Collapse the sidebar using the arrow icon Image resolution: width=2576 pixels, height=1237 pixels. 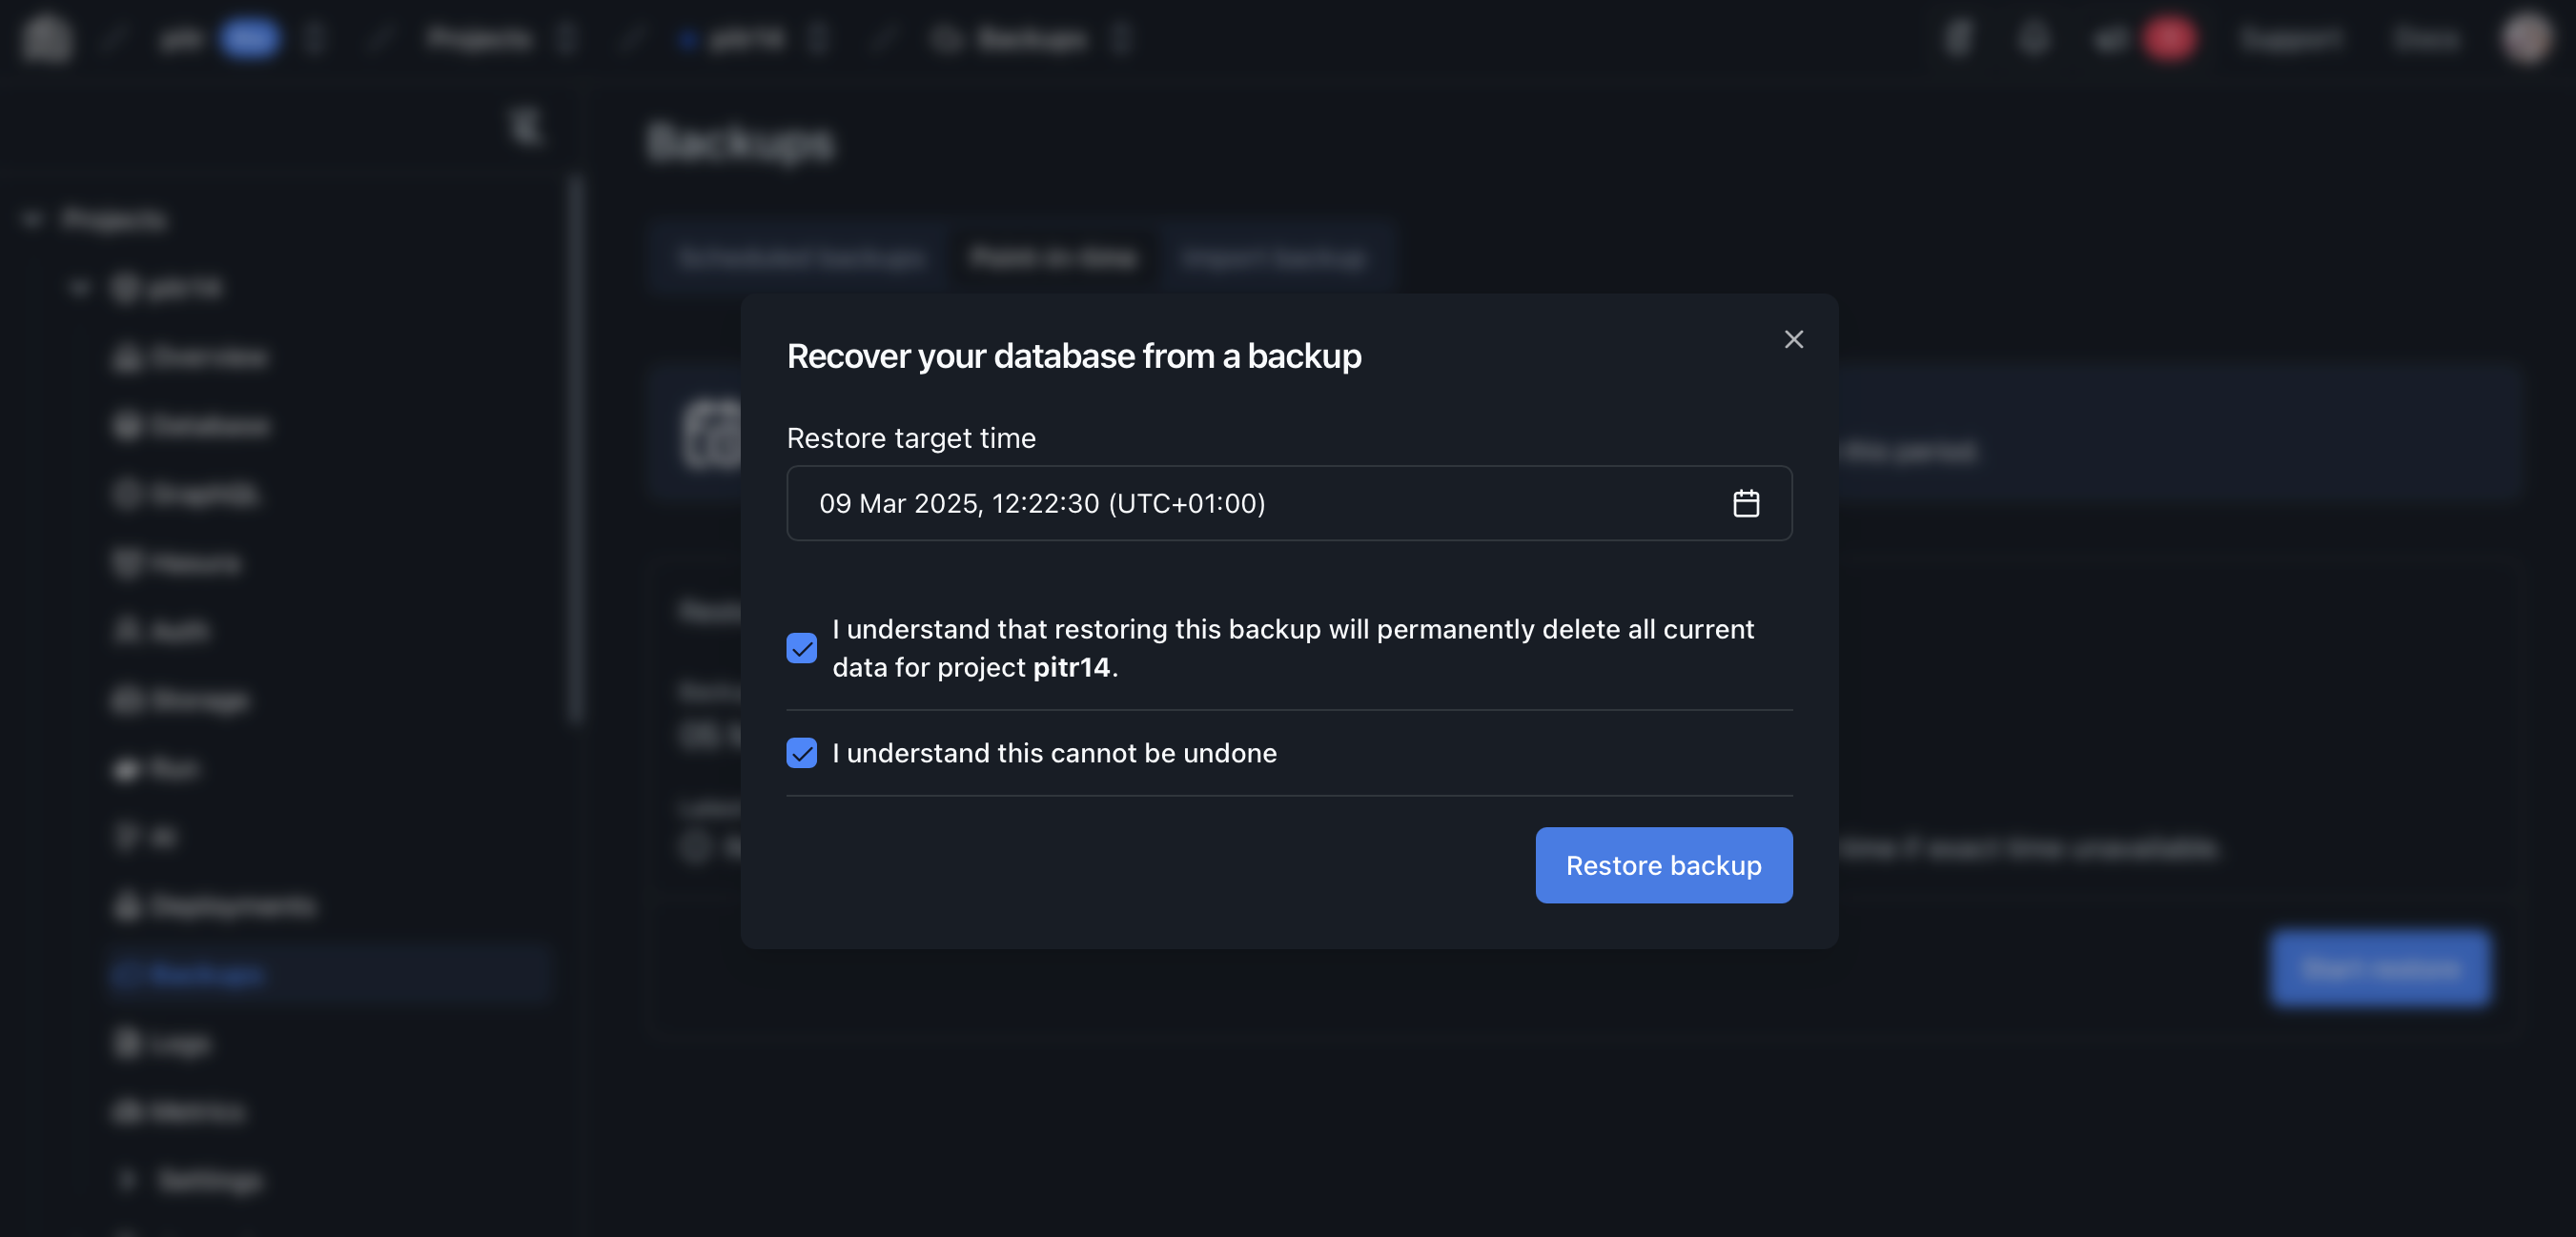coord(524,127)
